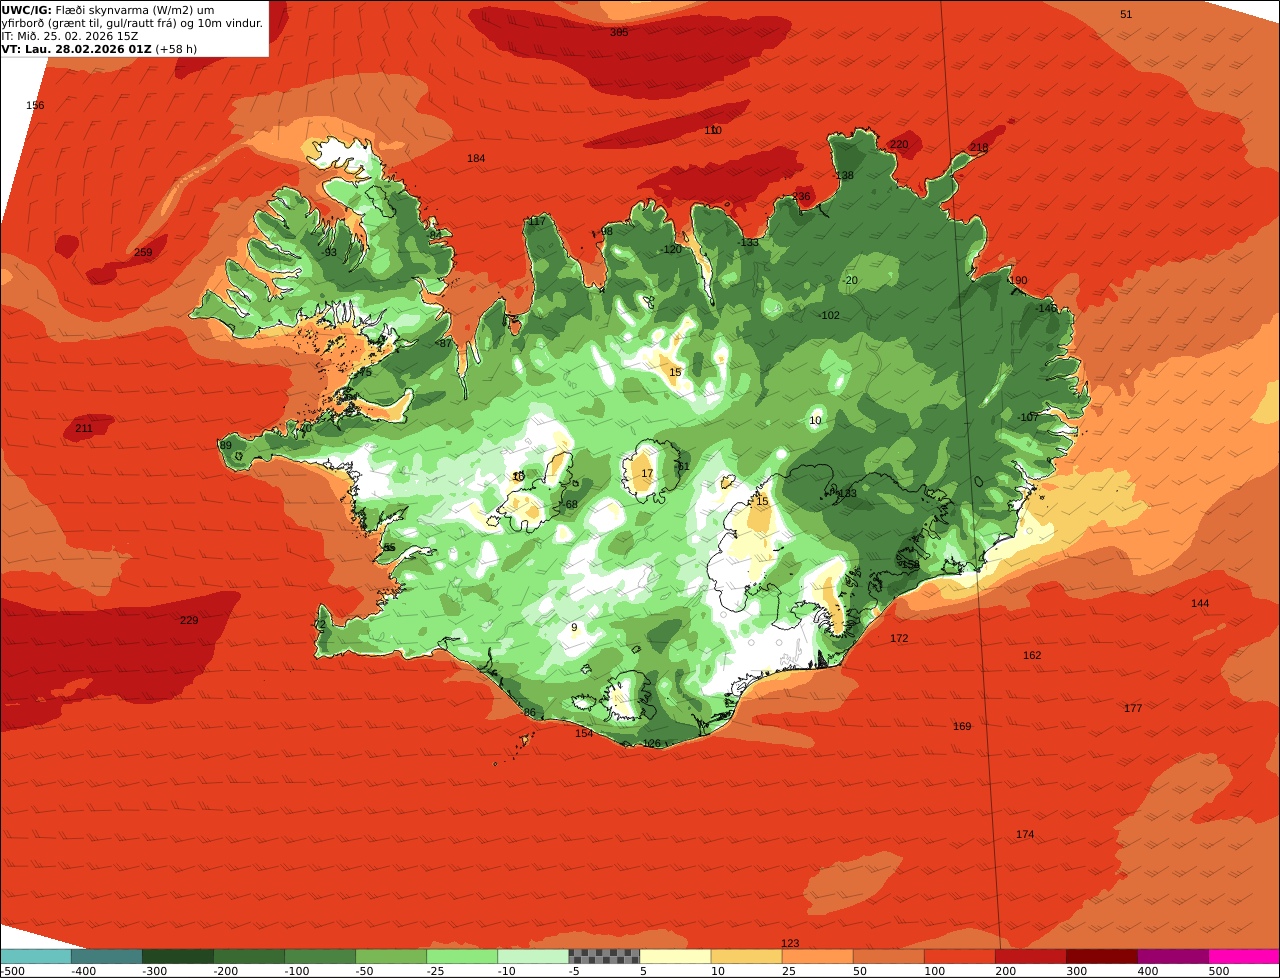This screenshot has width=1280, height=978.
Task: Click the map value 154
Action: [584, 733]
